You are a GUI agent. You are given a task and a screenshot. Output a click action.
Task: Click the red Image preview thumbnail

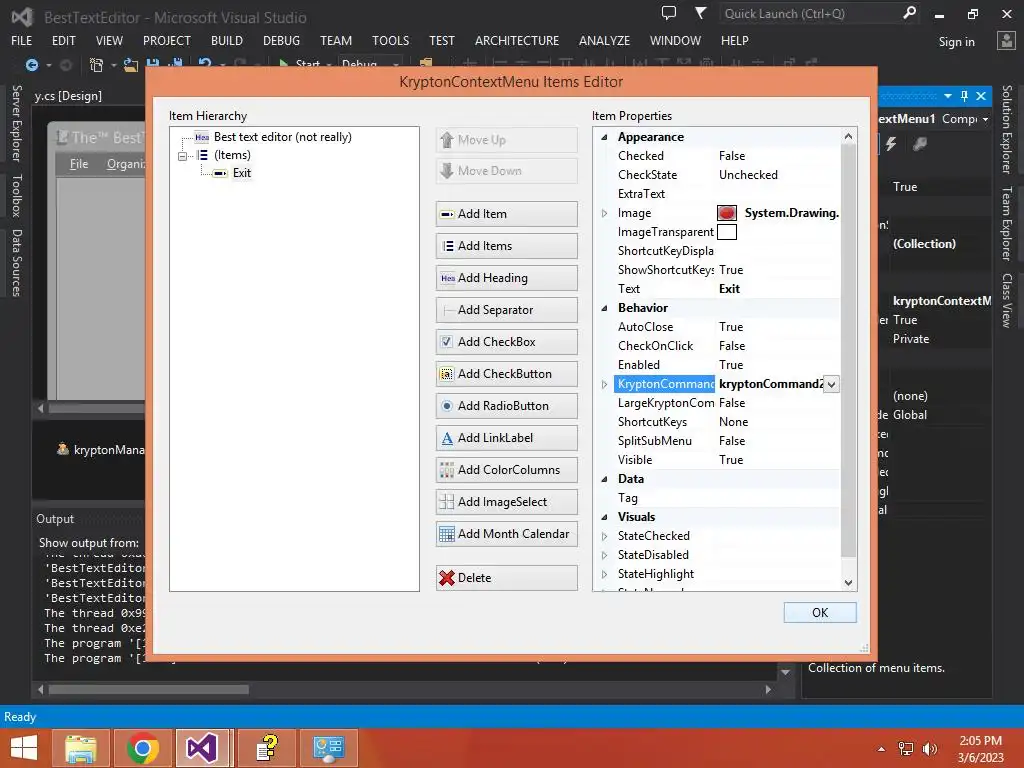[727, 213]
